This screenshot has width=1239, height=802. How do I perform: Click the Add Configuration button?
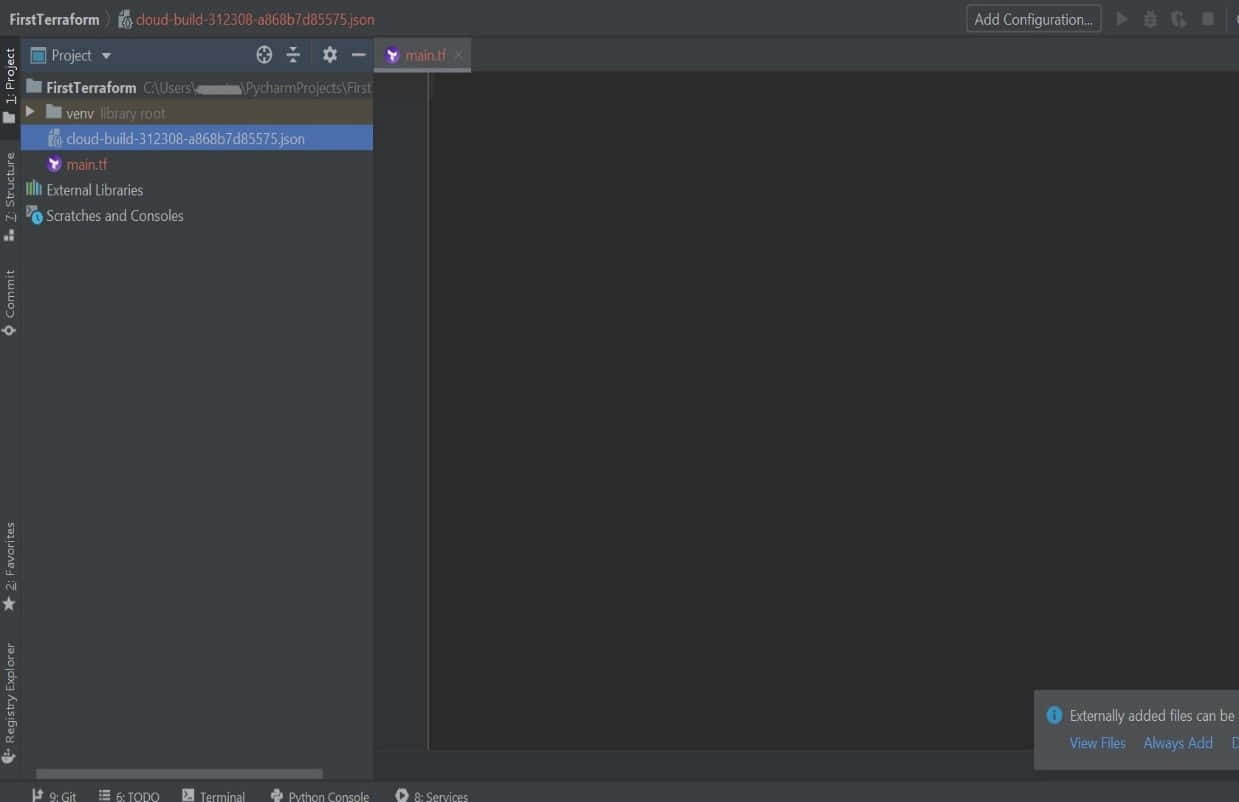pyautogui.click(x=1033, y=19)
